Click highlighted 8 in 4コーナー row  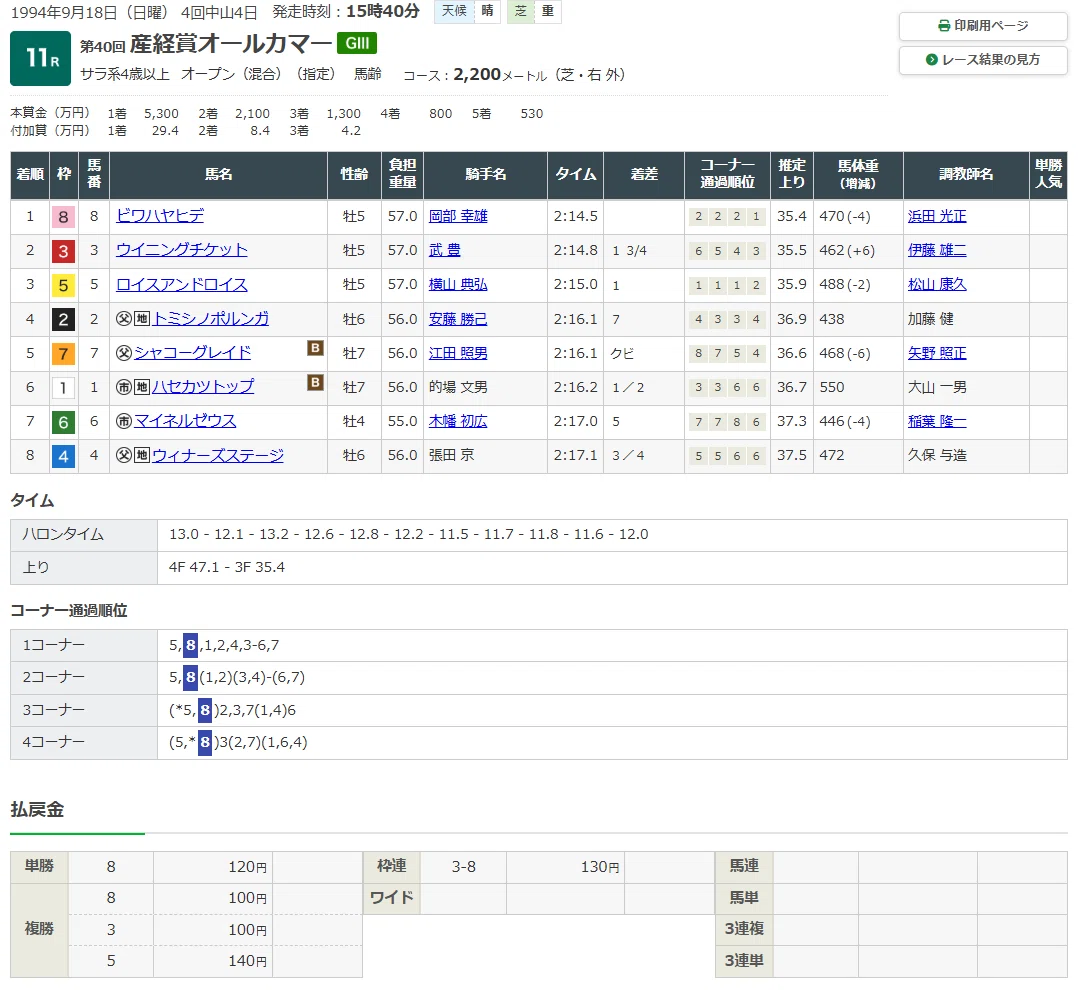(x=205, y=742)
